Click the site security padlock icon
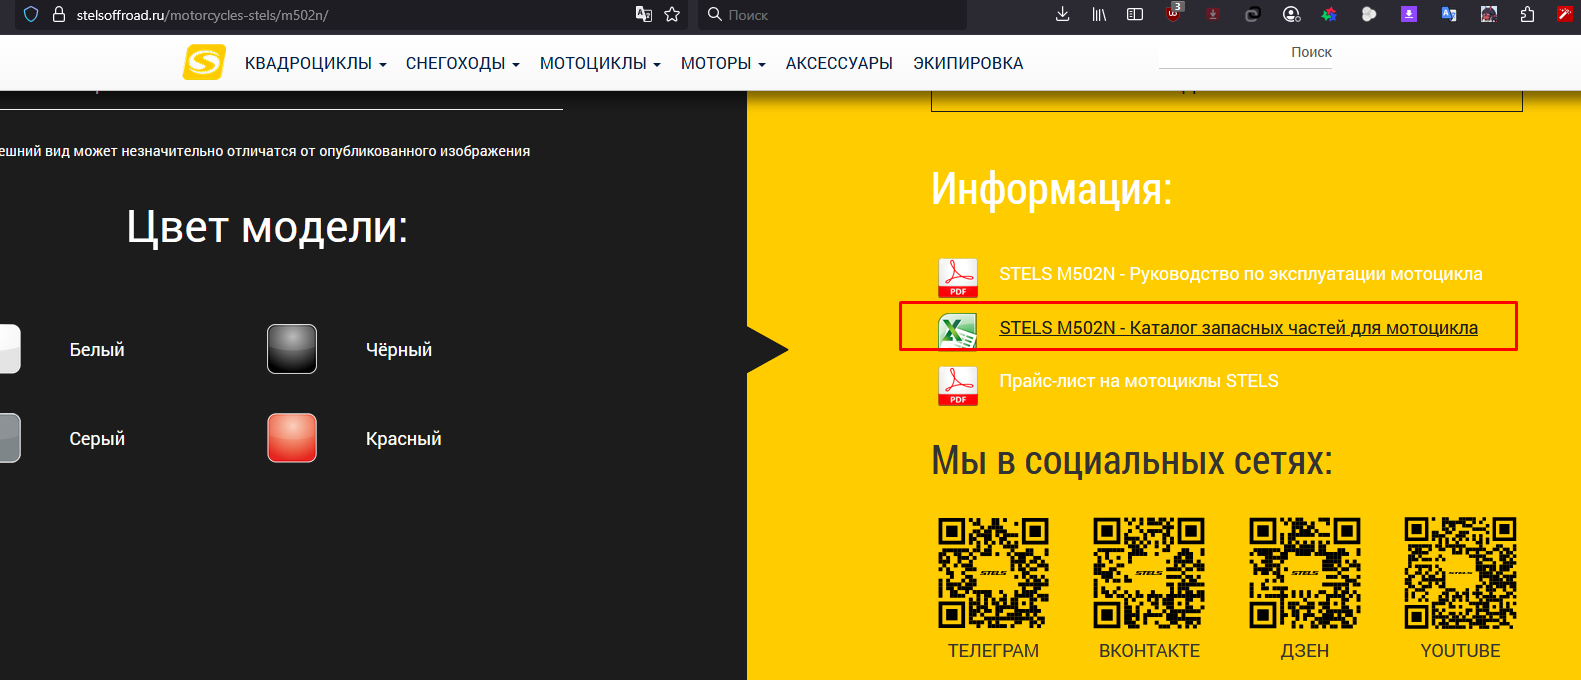The height and width of the screenshot is (680, 1581). click(x=58, y=15)
